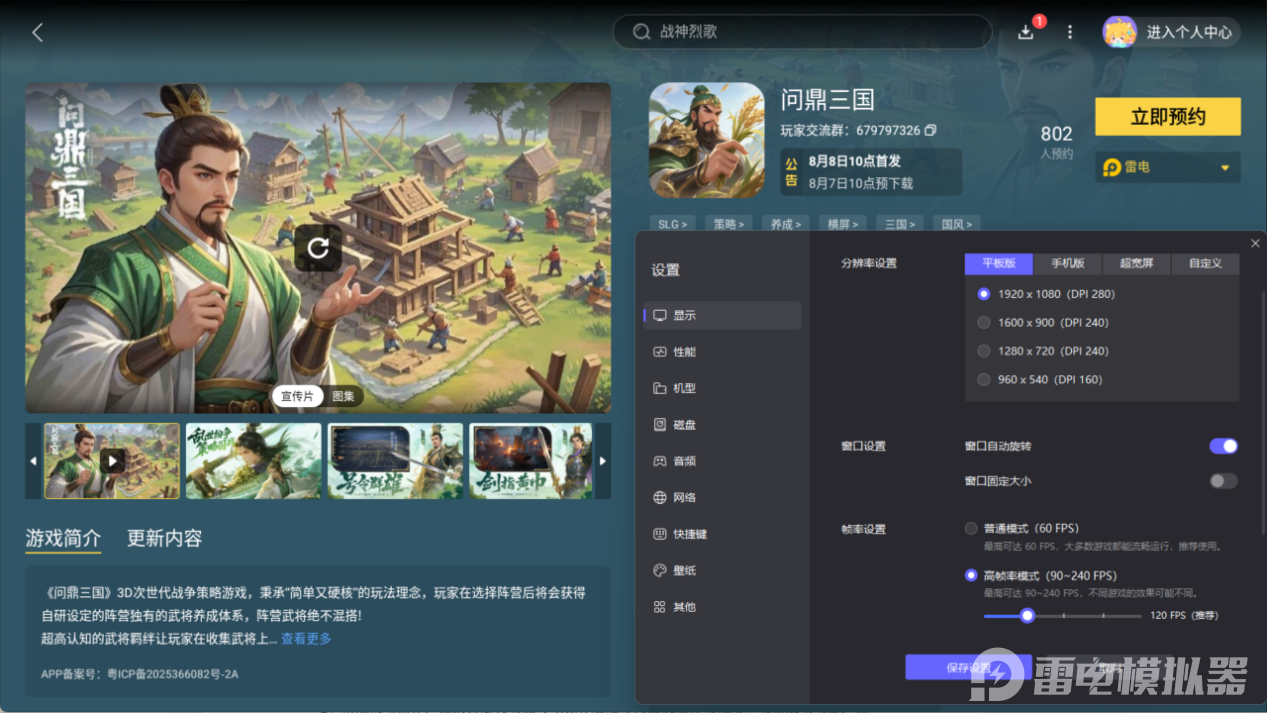Click the user avatar icon
The height and width of the screenshot is (713, 1267).
[1119, 32]
